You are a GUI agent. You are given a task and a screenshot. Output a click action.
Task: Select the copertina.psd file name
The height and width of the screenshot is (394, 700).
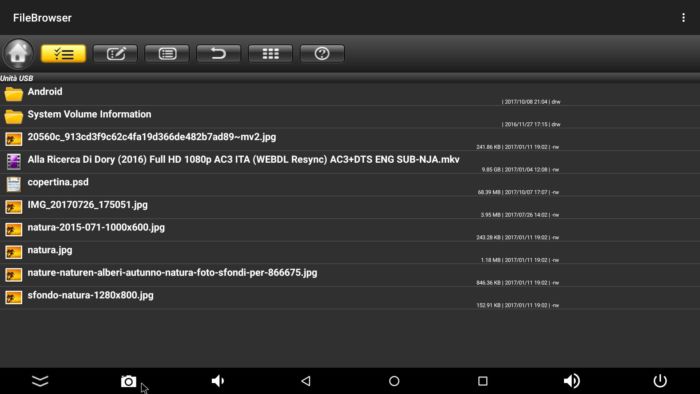58,182
